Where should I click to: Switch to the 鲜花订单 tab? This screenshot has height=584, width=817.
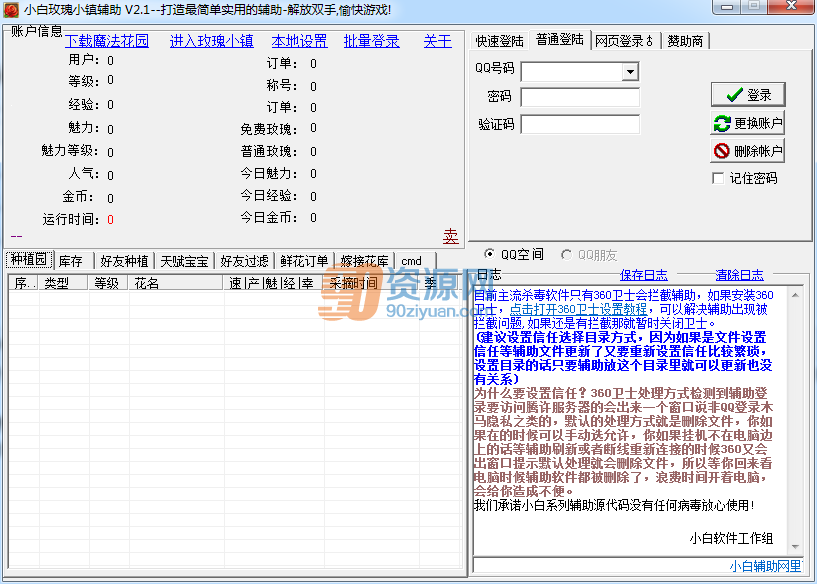click(304, 261)
